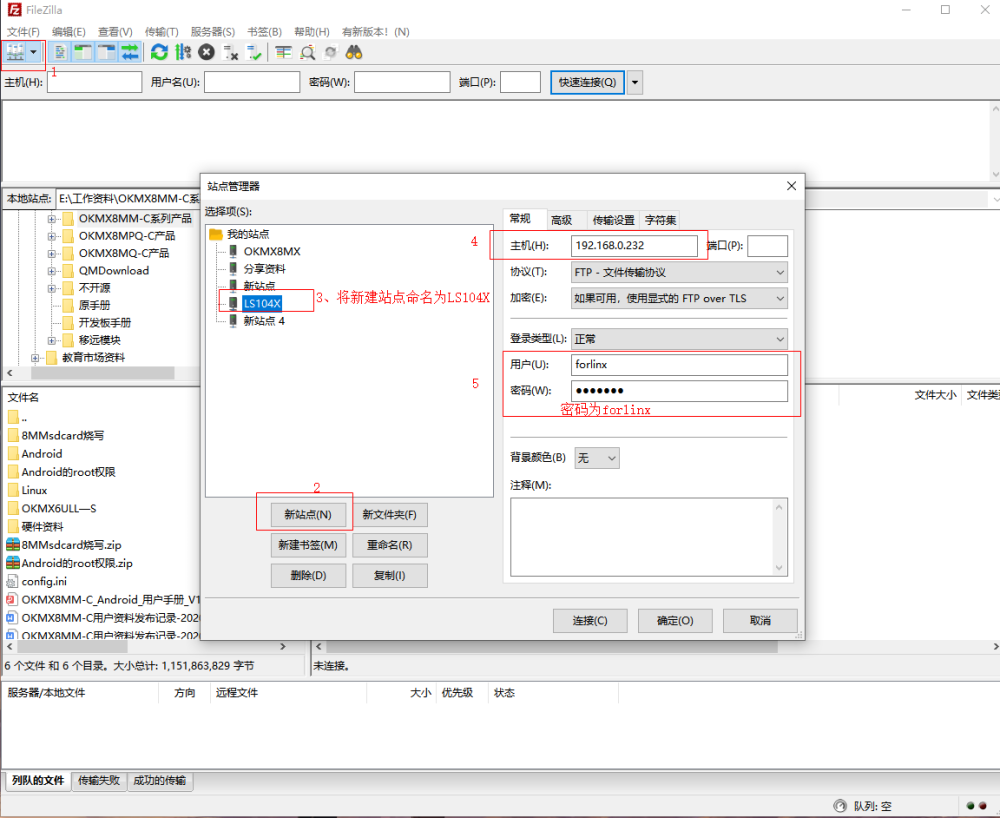This screenshot has height=818, width=1000.
Task: Toggle the local directory tree view icon
Action: point(83,52)
